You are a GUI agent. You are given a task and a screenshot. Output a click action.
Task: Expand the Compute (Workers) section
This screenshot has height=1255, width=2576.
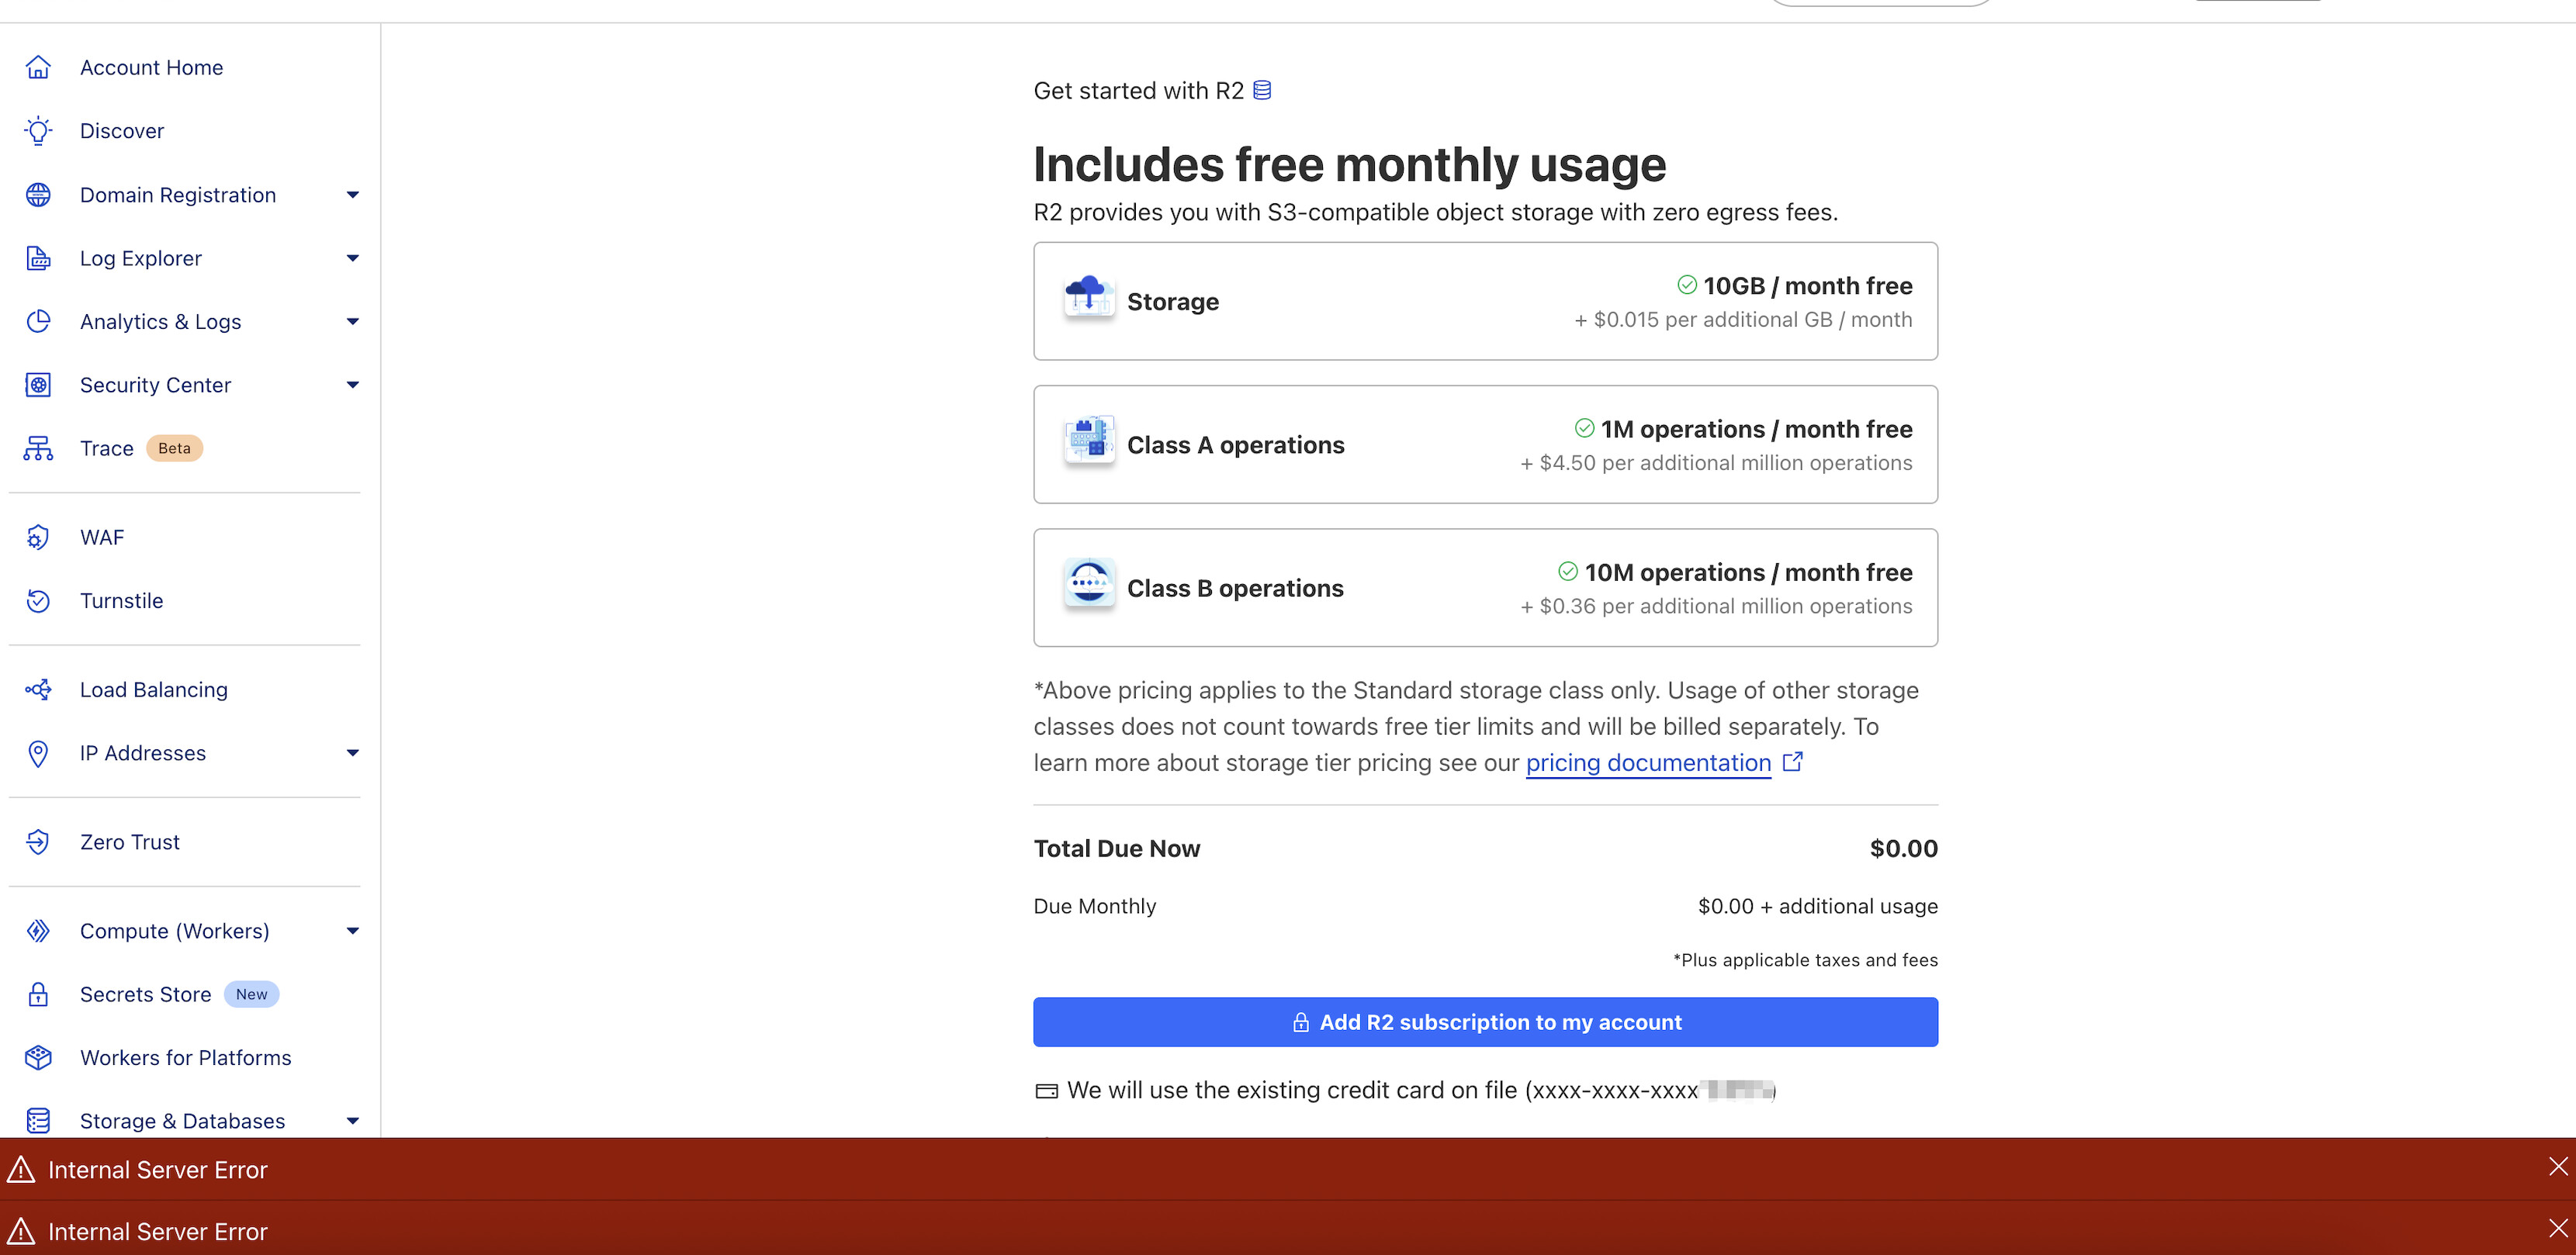click(352, 931)
